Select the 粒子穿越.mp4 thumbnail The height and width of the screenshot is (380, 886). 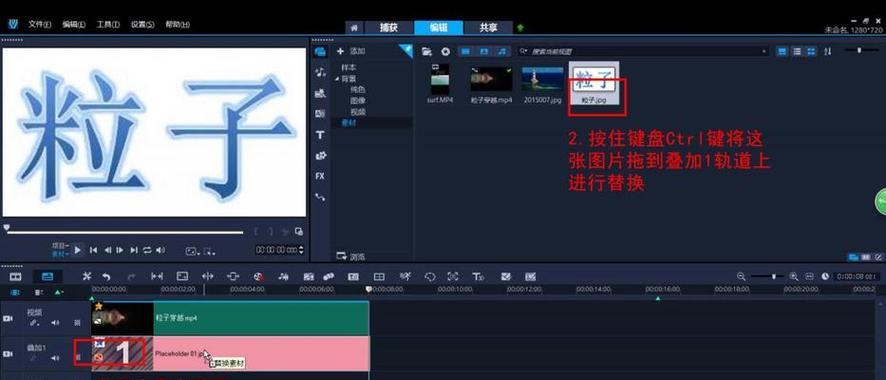491,79
